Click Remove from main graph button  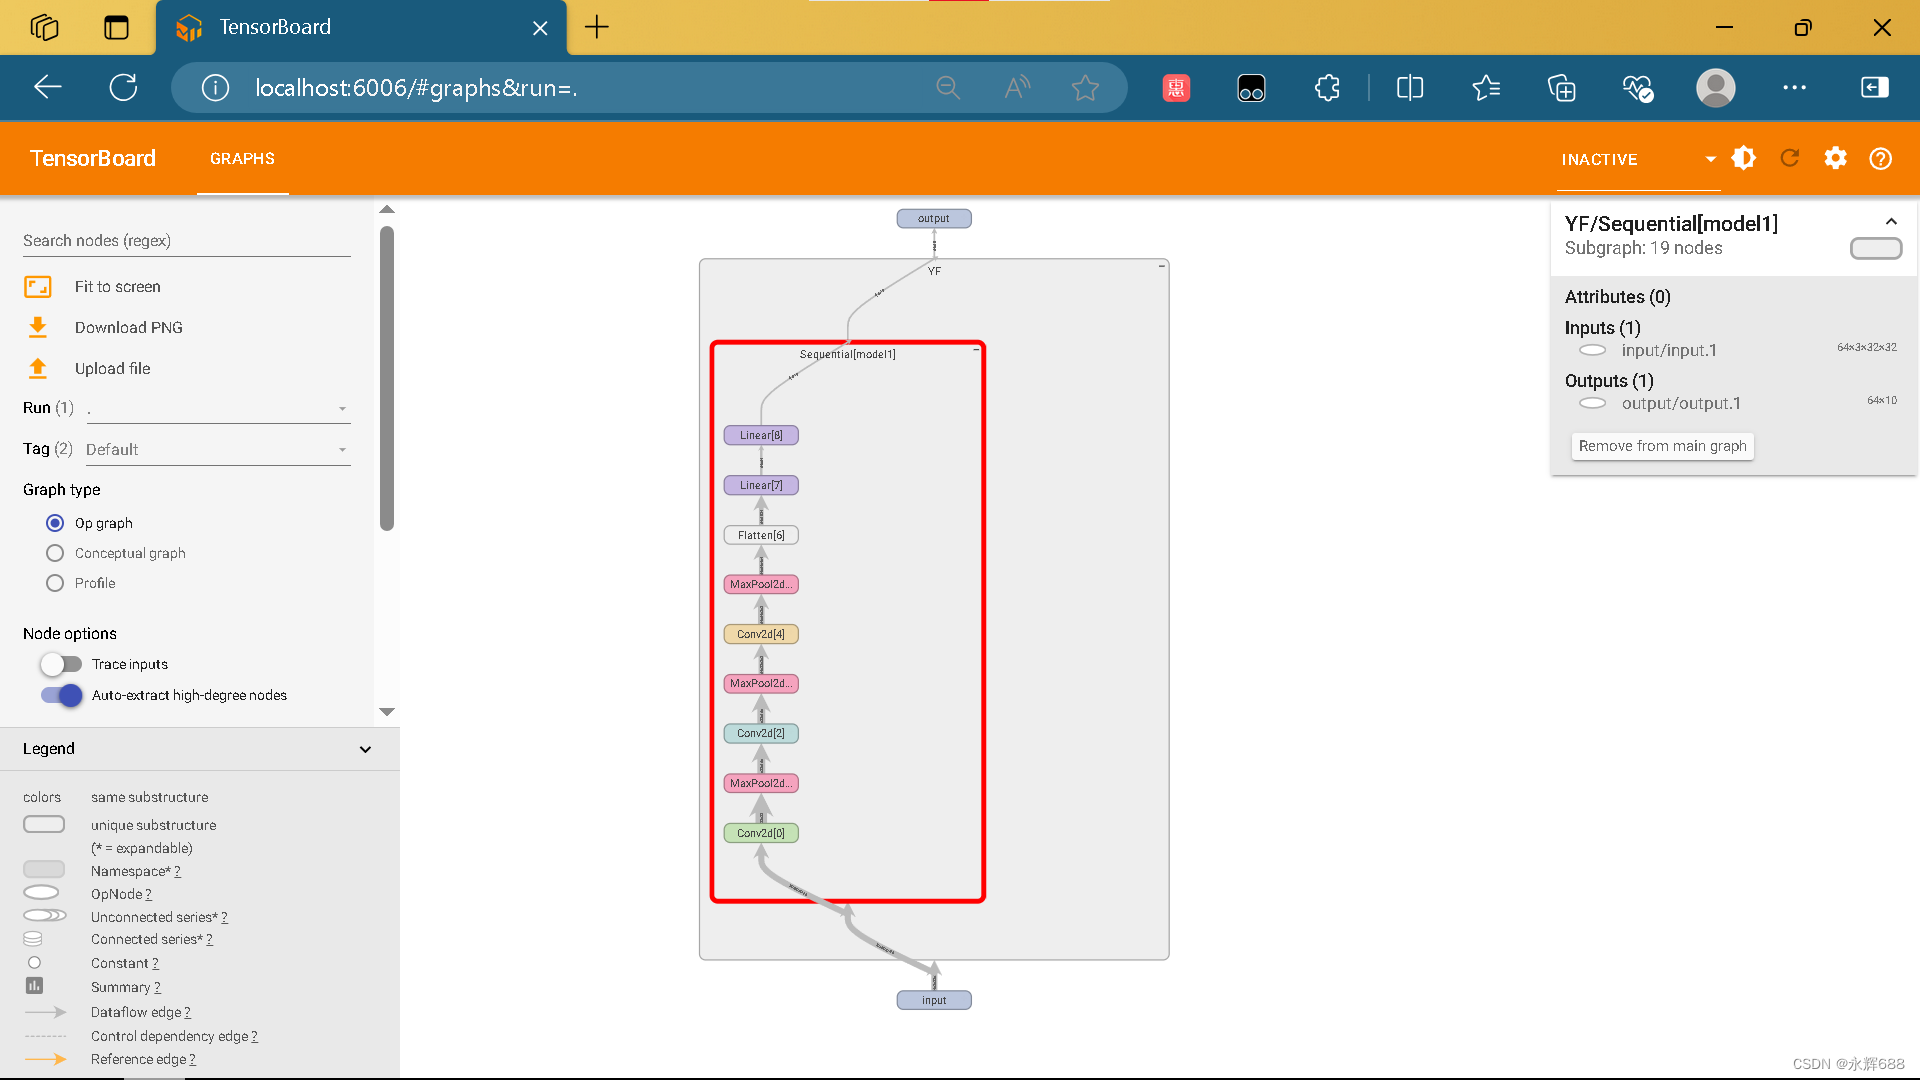click(1662, 446)
